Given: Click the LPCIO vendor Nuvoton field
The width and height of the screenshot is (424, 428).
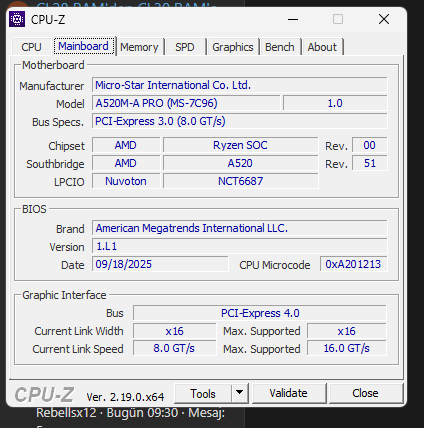Looking at the screenshot, I should 126,181.
